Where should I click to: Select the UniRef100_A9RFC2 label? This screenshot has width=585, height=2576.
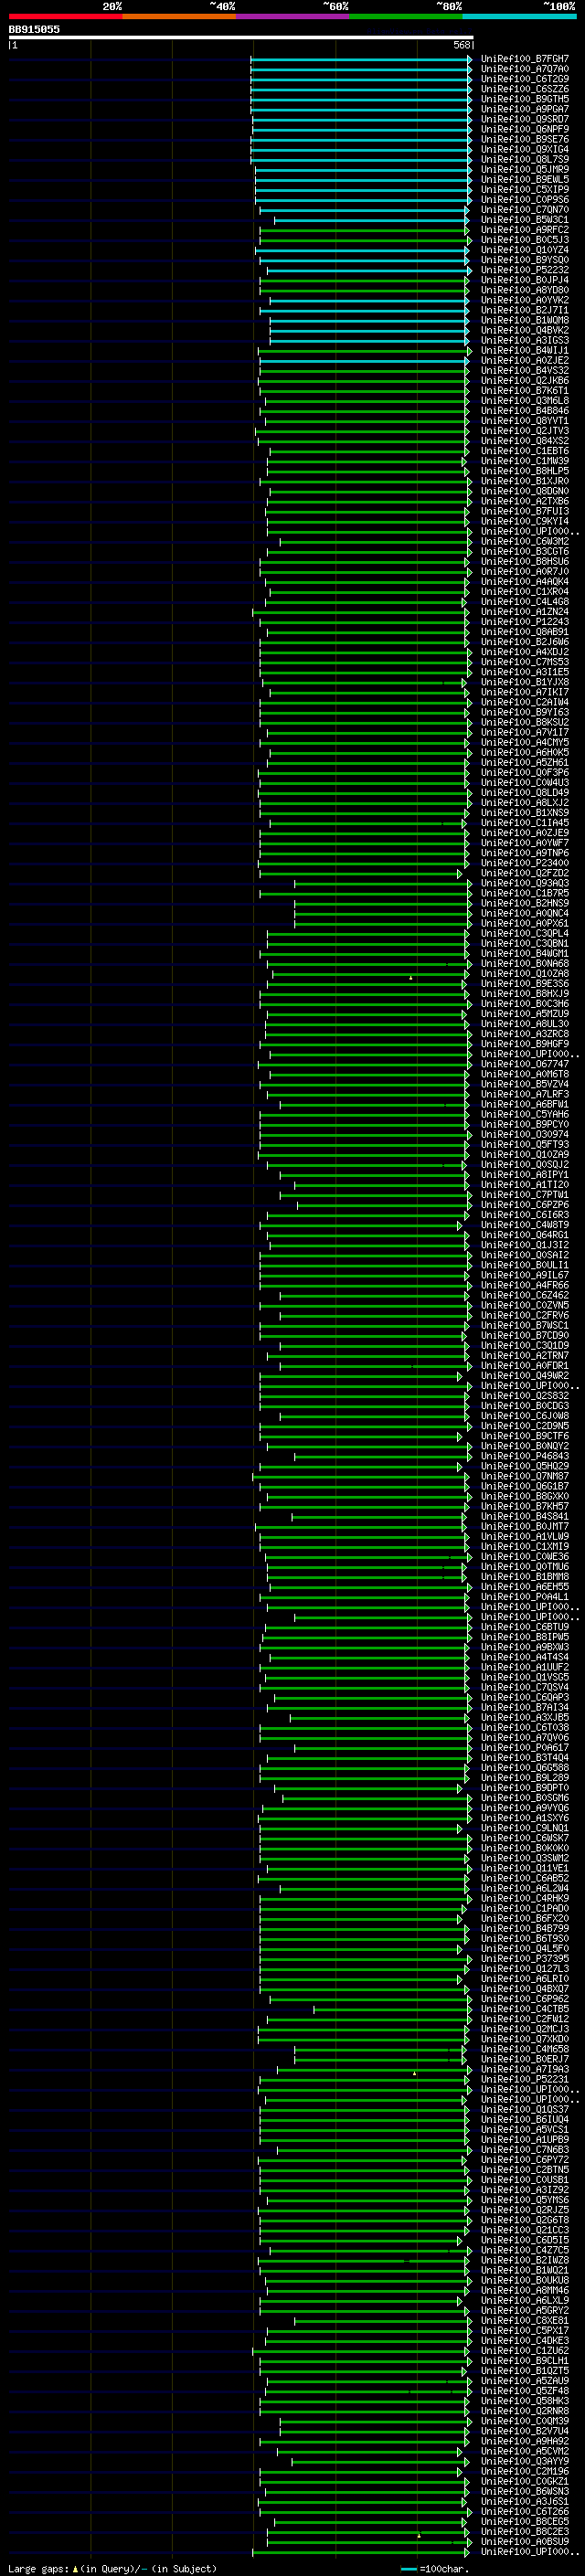tap(525, 230)
